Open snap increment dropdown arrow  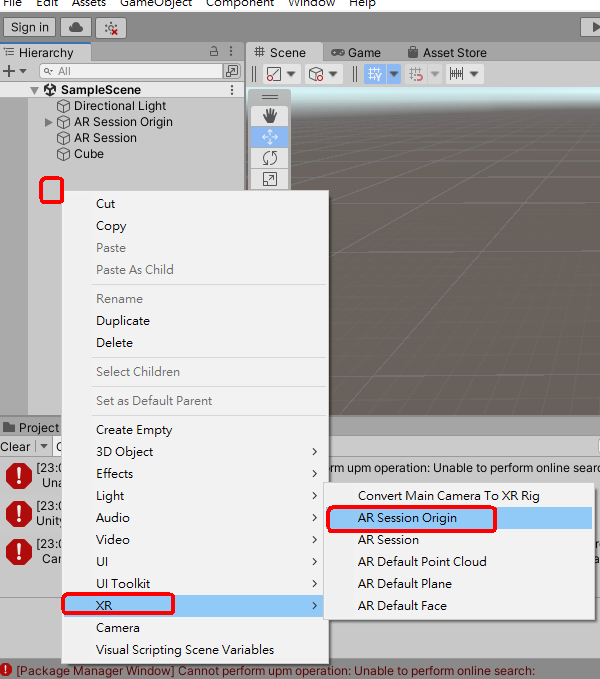[474, 74]
